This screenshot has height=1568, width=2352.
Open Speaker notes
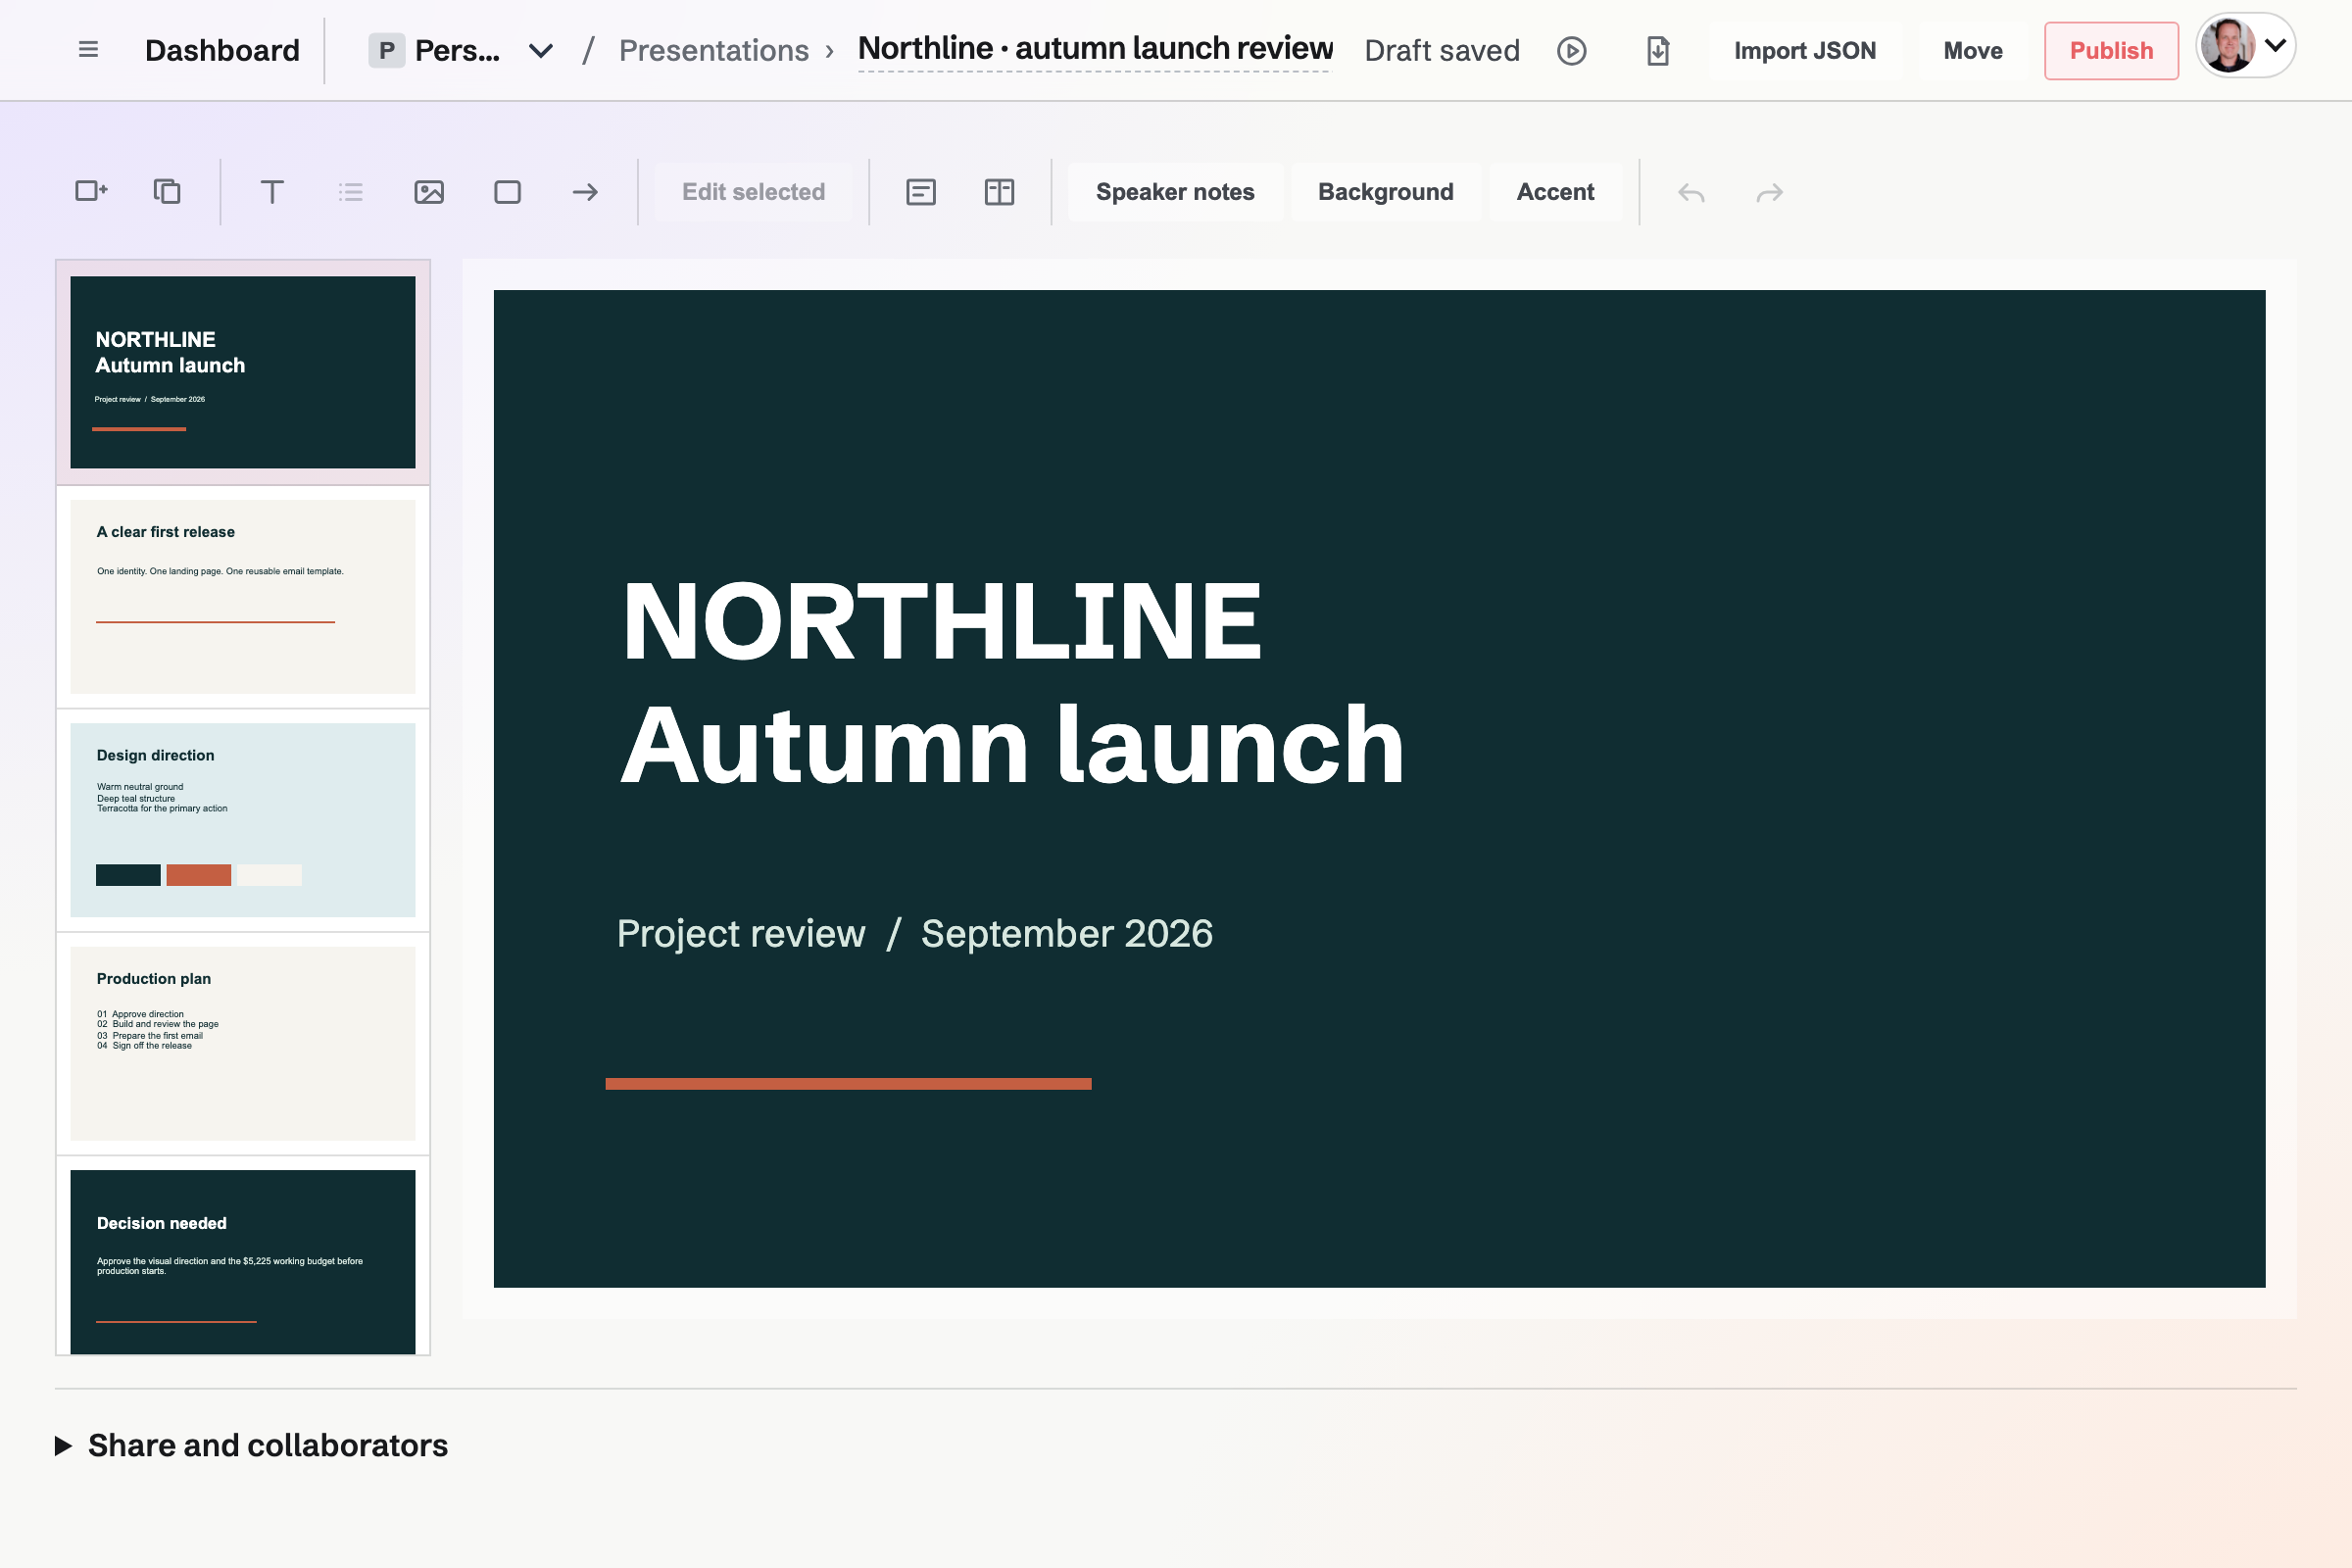(x=1175, y=191)
